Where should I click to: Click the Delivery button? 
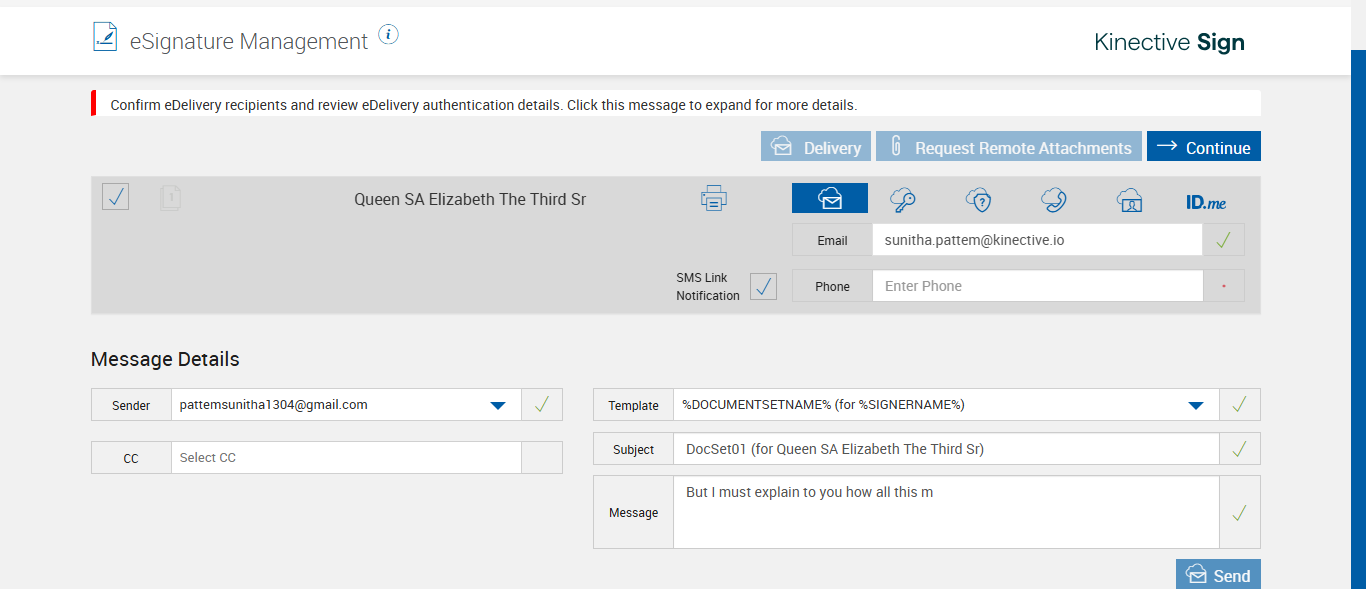click(x=816, y=147)
